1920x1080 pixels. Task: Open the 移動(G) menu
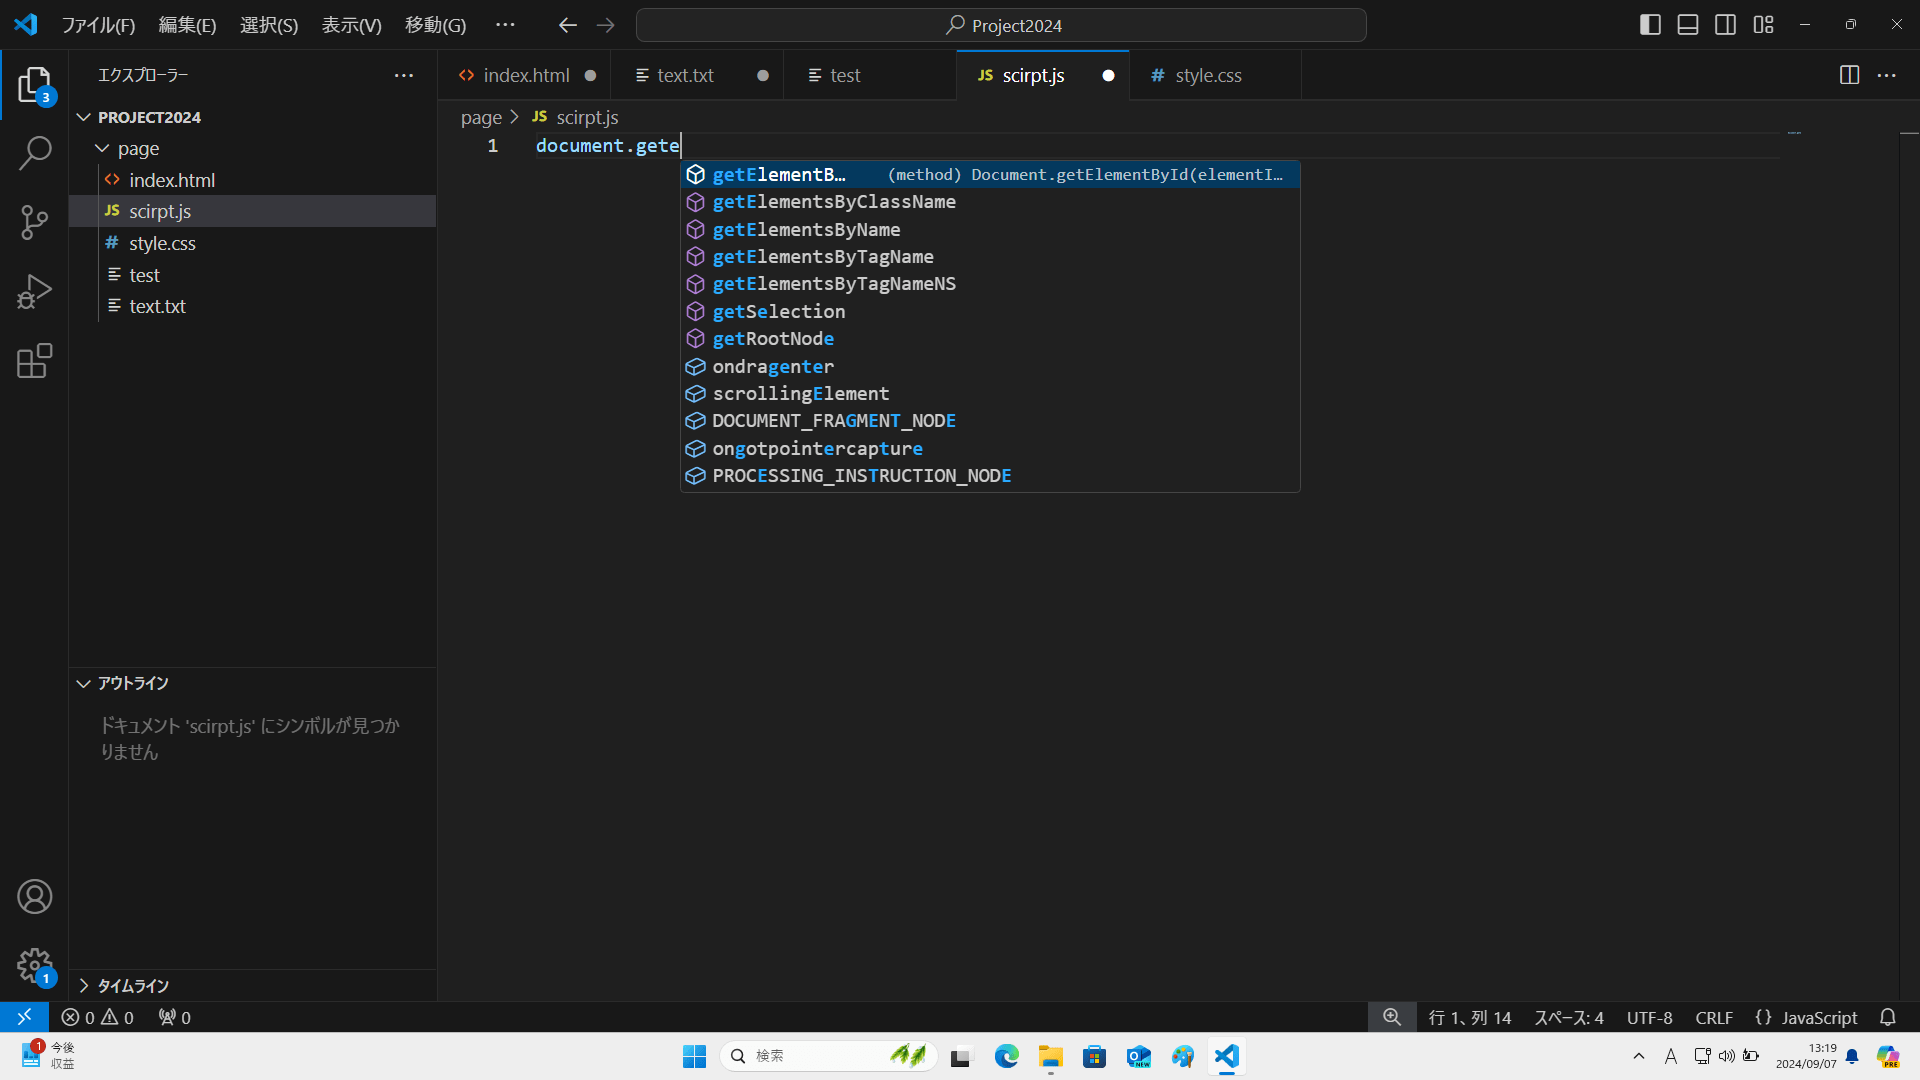pos(435,25)
